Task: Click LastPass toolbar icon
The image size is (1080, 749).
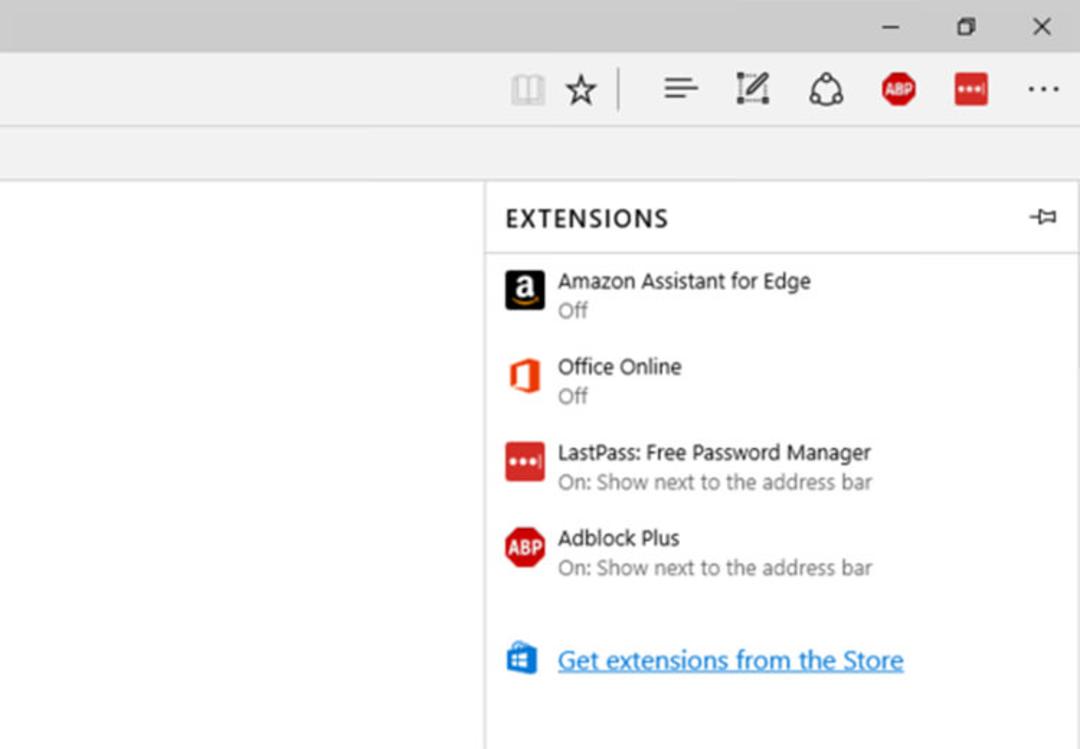Action: (x=971, y=90)
